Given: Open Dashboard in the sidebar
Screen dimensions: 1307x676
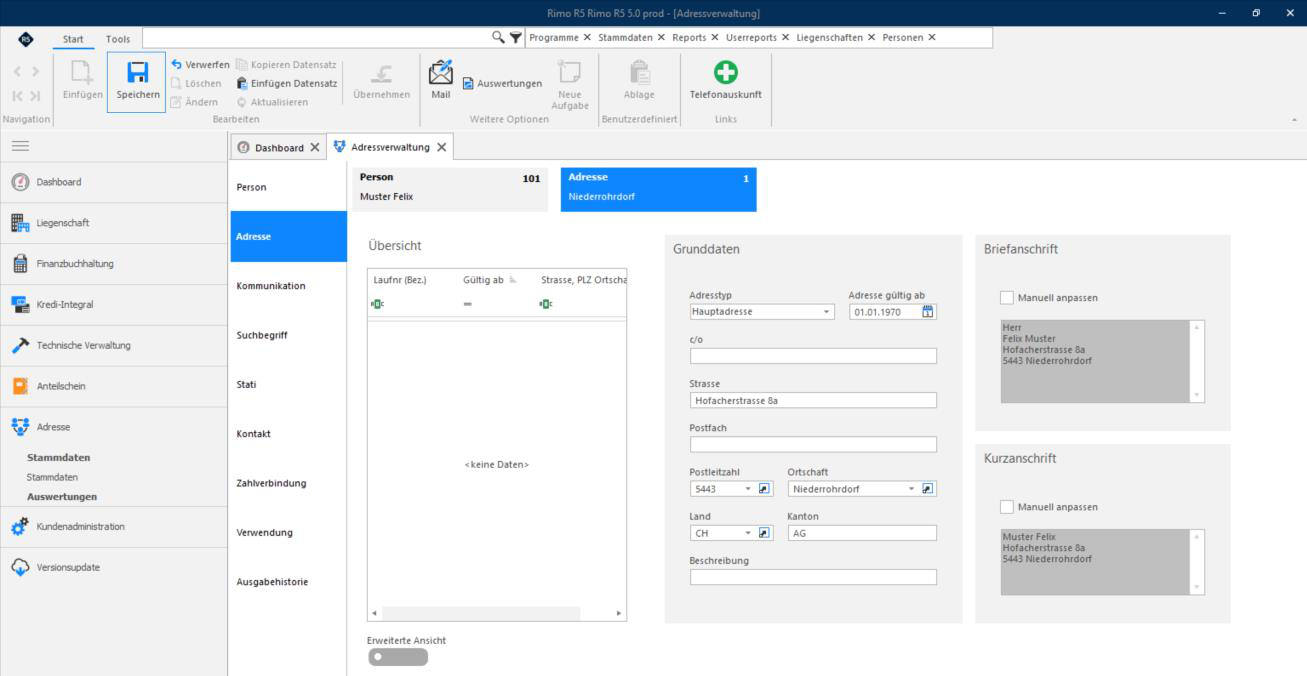Looking at the screenshot, I should tap(114, 182).
